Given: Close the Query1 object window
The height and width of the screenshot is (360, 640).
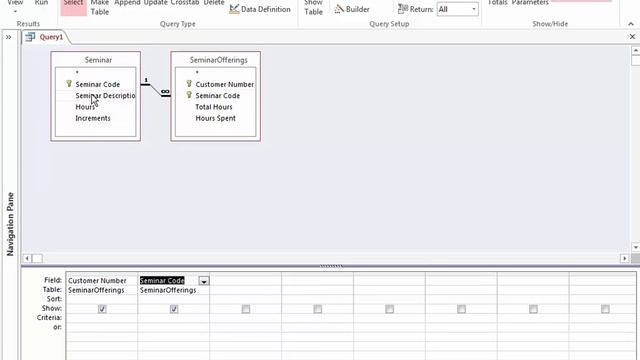Looking at the screenshot, I should (x=632, y=37).
